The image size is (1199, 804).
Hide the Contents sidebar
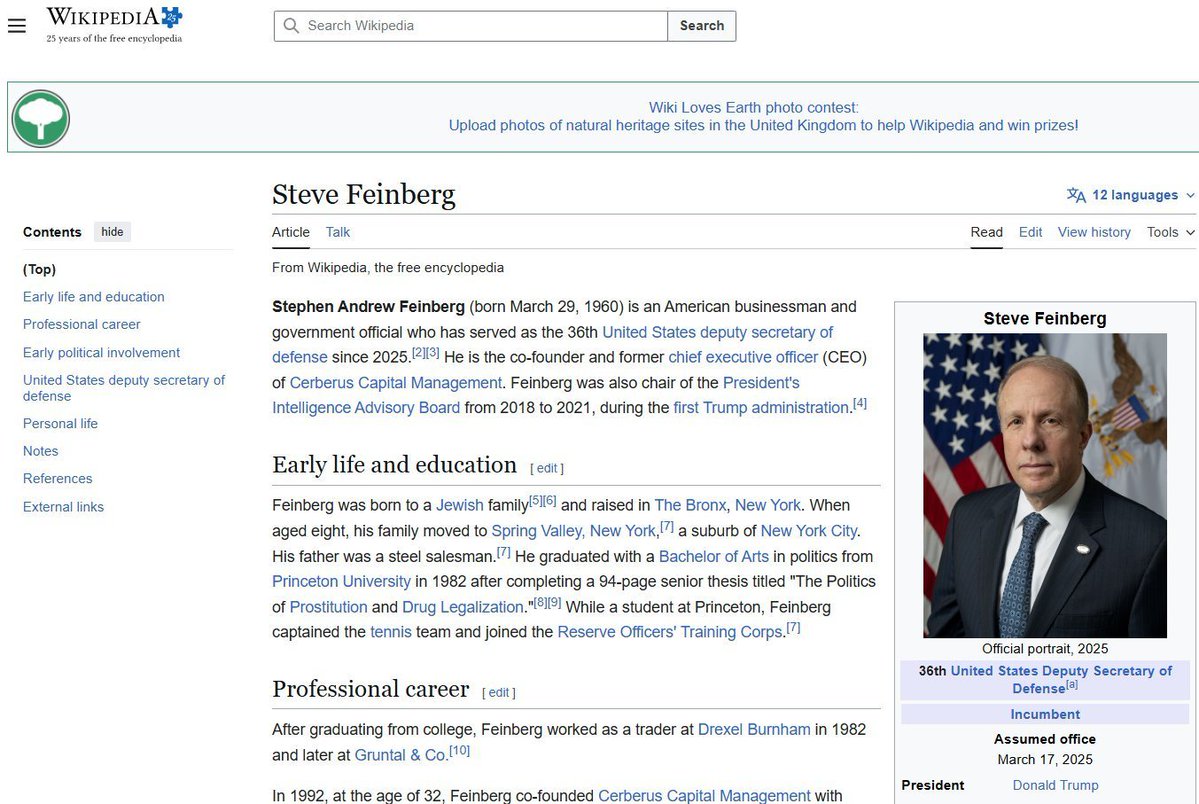112,232
